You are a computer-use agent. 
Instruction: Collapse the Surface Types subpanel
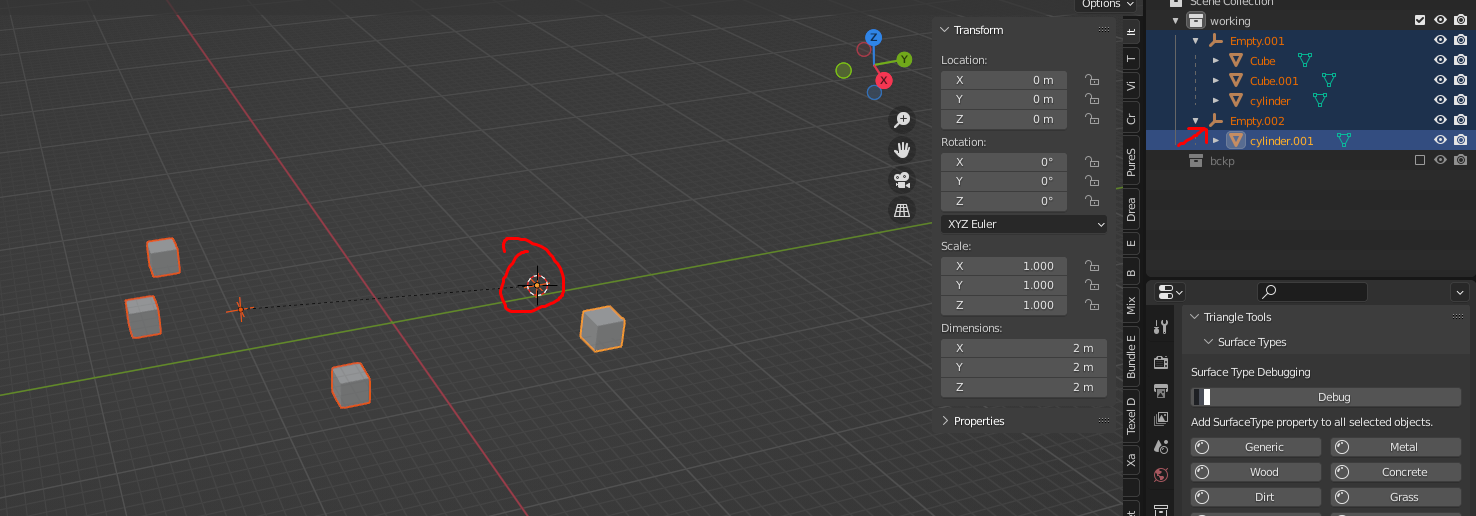pos(1208,342)
